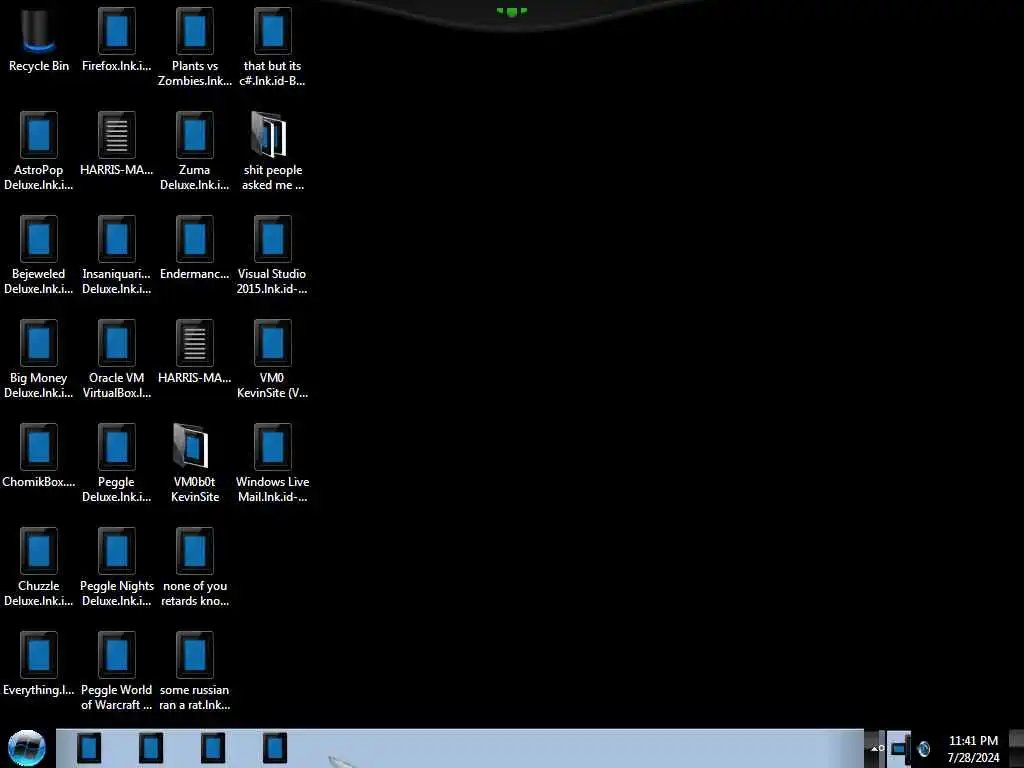Screen dimensions: 1024x768
Task: Click the monitor icon in the system tray
Action: (899, 748)
